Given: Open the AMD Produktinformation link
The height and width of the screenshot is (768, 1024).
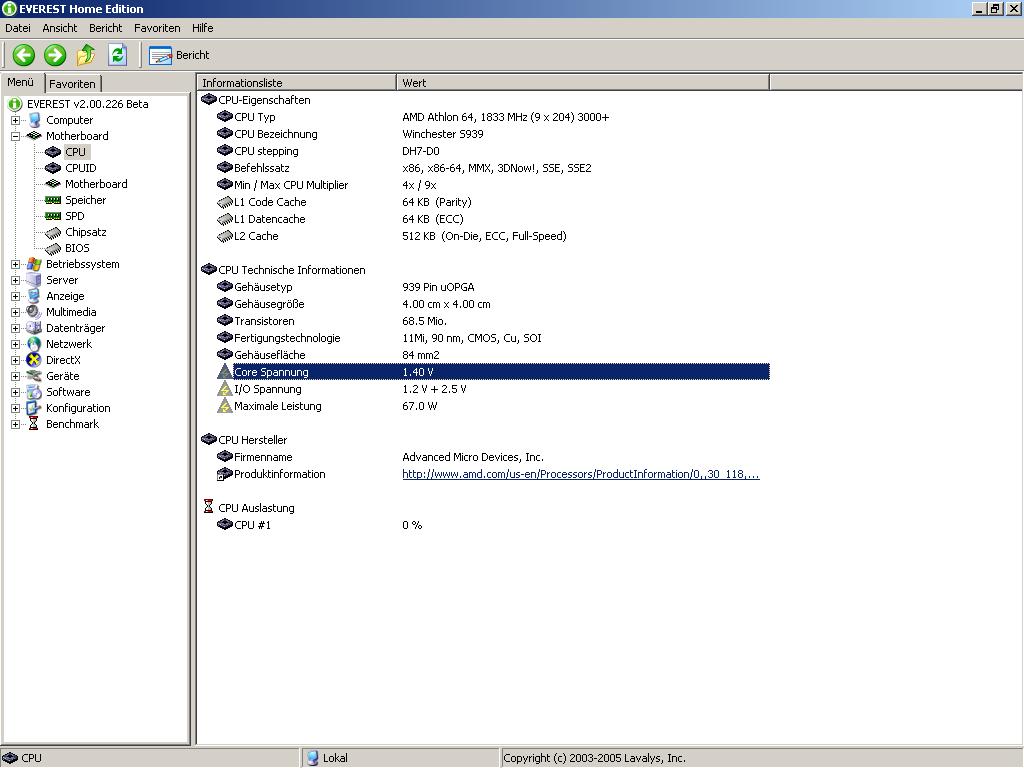Looking at the screenshot, I should [x=581, y=474].
